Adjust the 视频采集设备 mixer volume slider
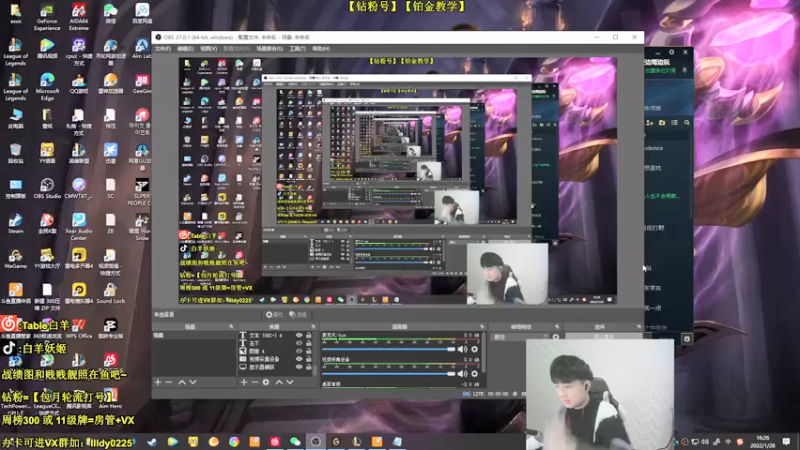The height and width of the screenshot is (450, 800). pyautogui.click(x=388, y=374)
